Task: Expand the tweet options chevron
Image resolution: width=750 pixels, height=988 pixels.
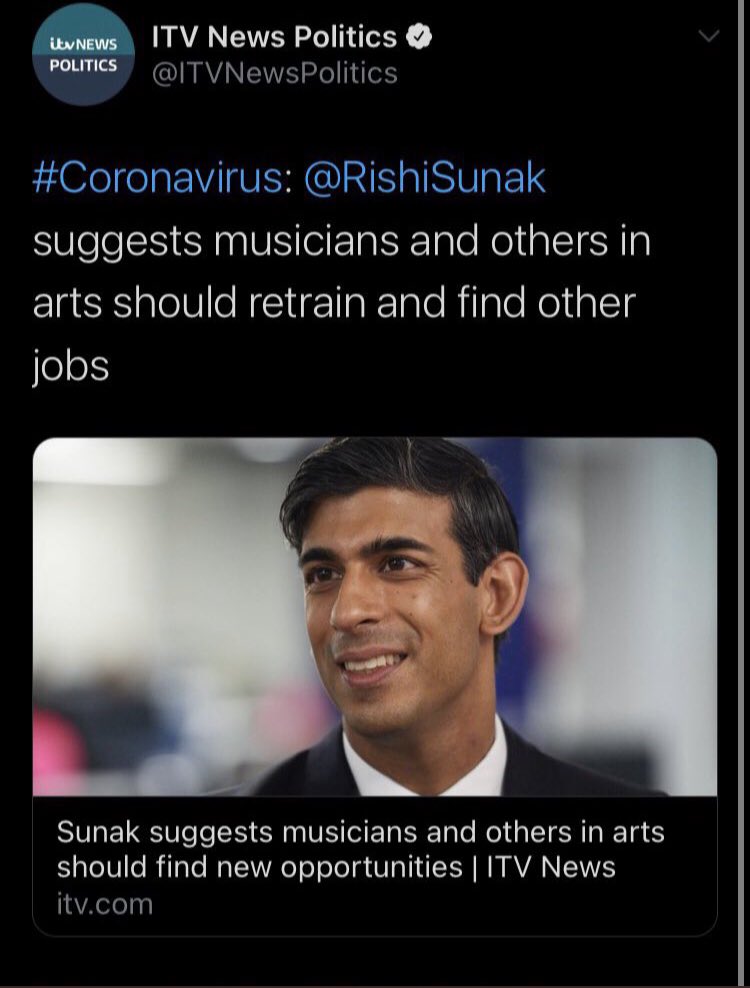Action: 707,37
